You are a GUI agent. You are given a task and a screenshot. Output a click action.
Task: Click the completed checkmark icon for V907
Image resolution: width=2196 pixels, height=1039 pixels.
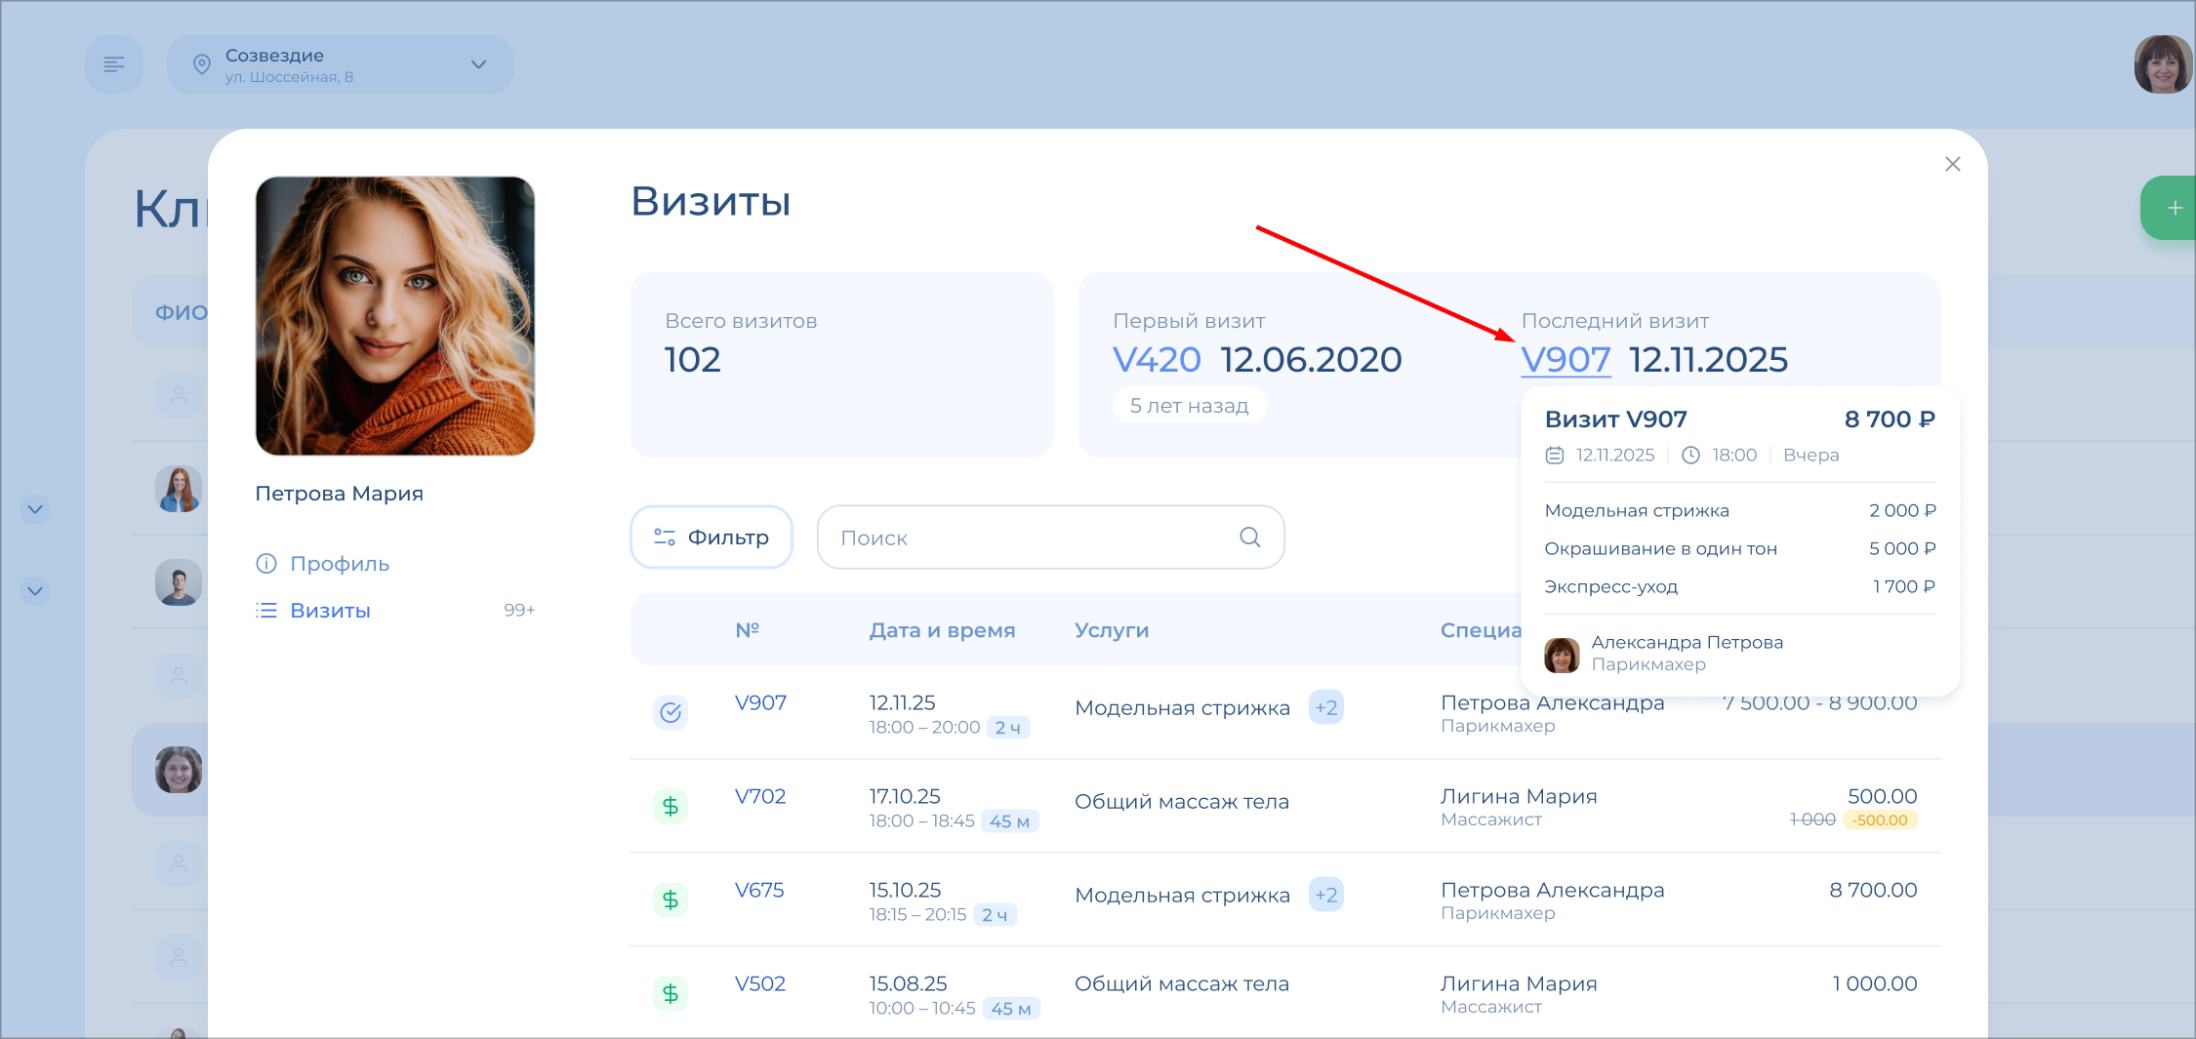pyautogui.click(x=670, y=712)
